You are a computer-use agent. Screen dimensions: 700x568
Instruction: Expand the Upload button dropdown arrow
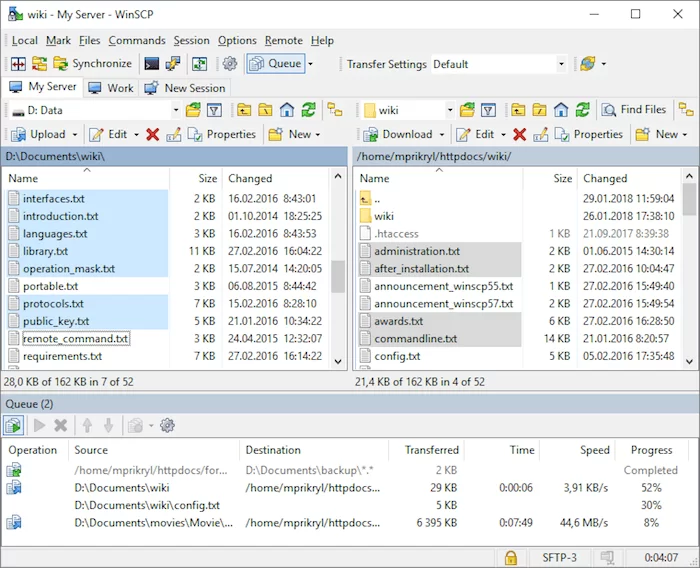(x=75, y=134)
